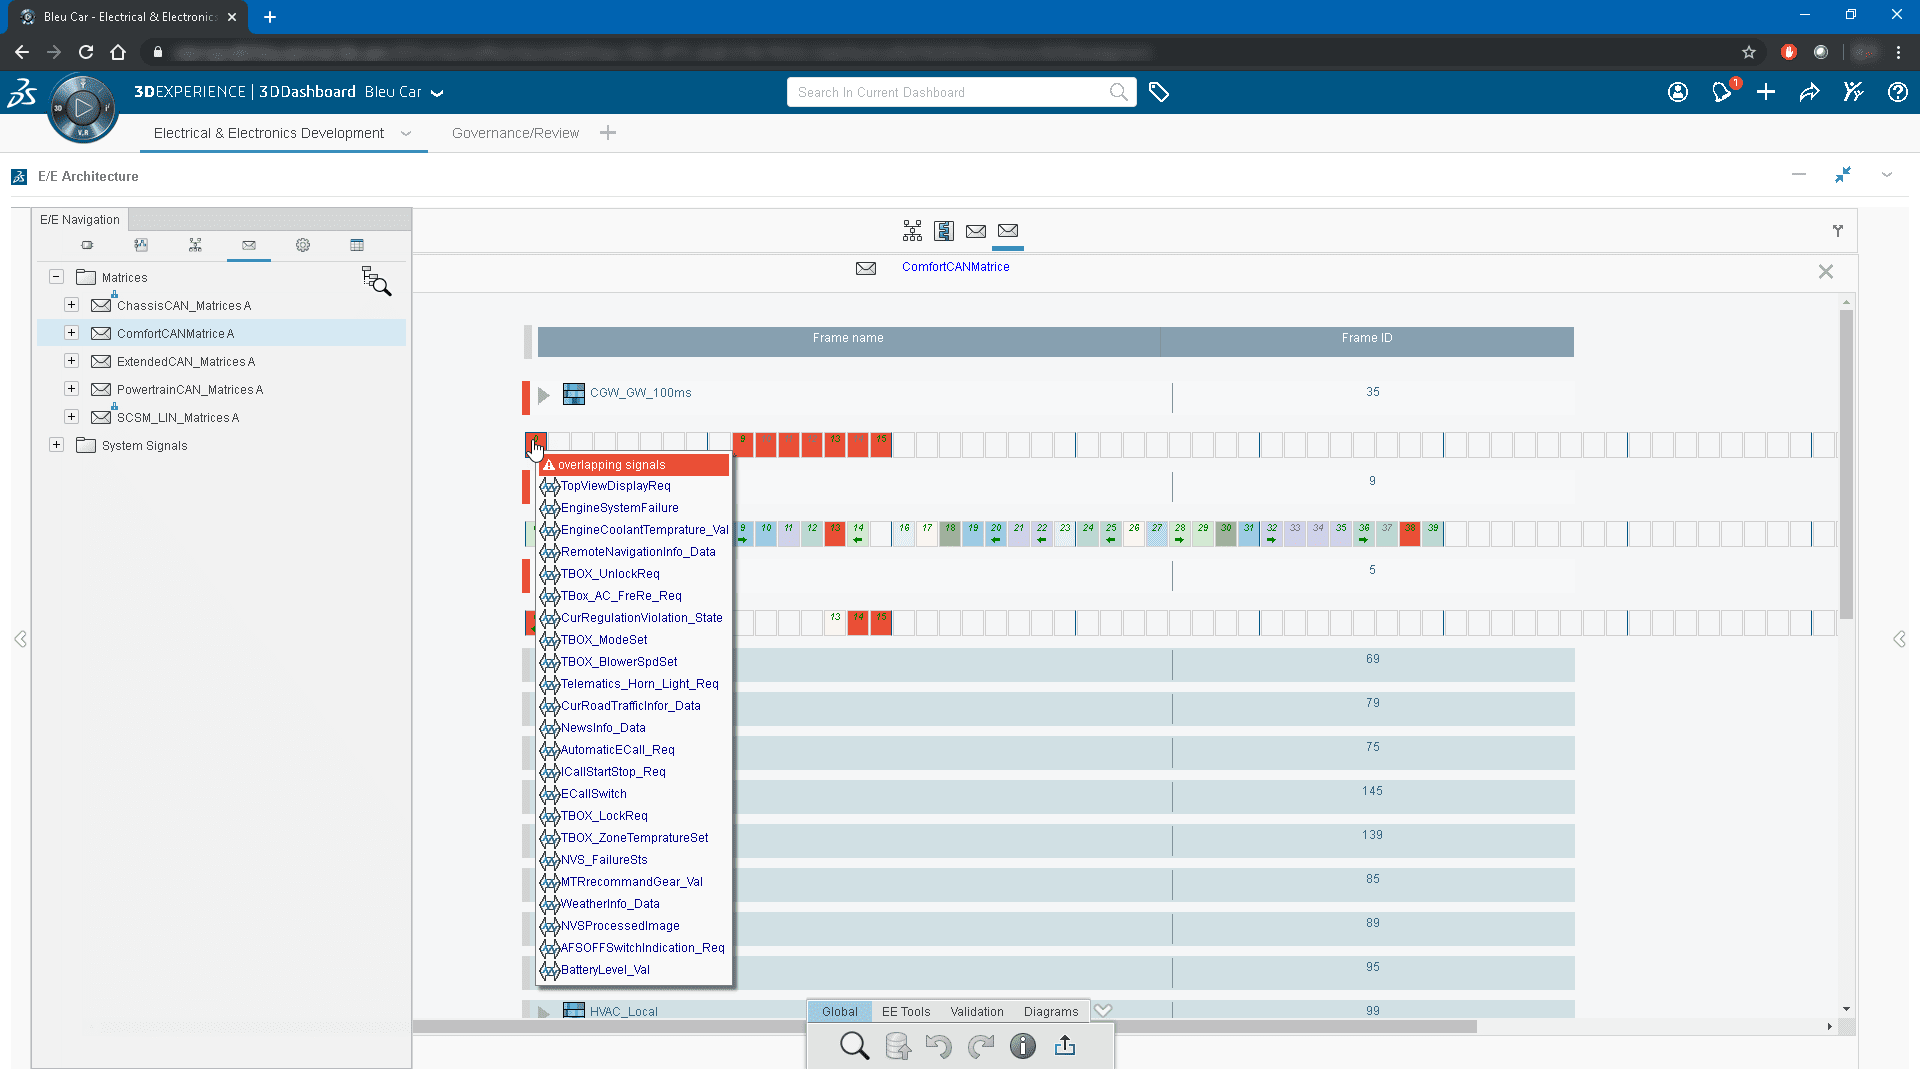Open the network topology navigation icon
1920x1080 pixels.
coord(195,245)
